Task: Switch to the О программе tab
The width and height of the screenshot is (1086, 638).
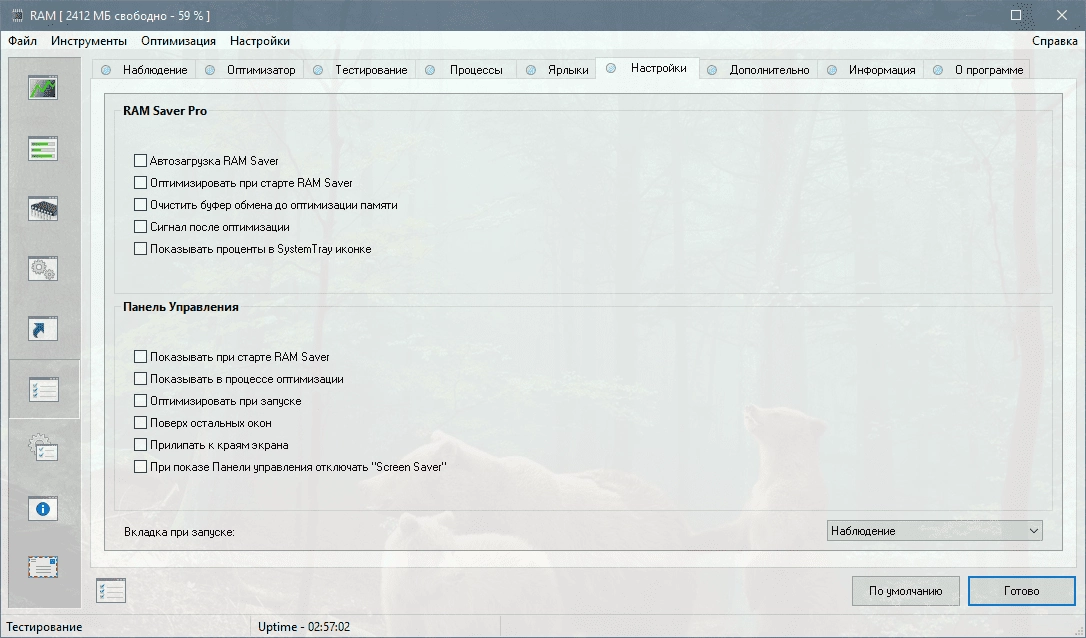Action: click(978, 69)
